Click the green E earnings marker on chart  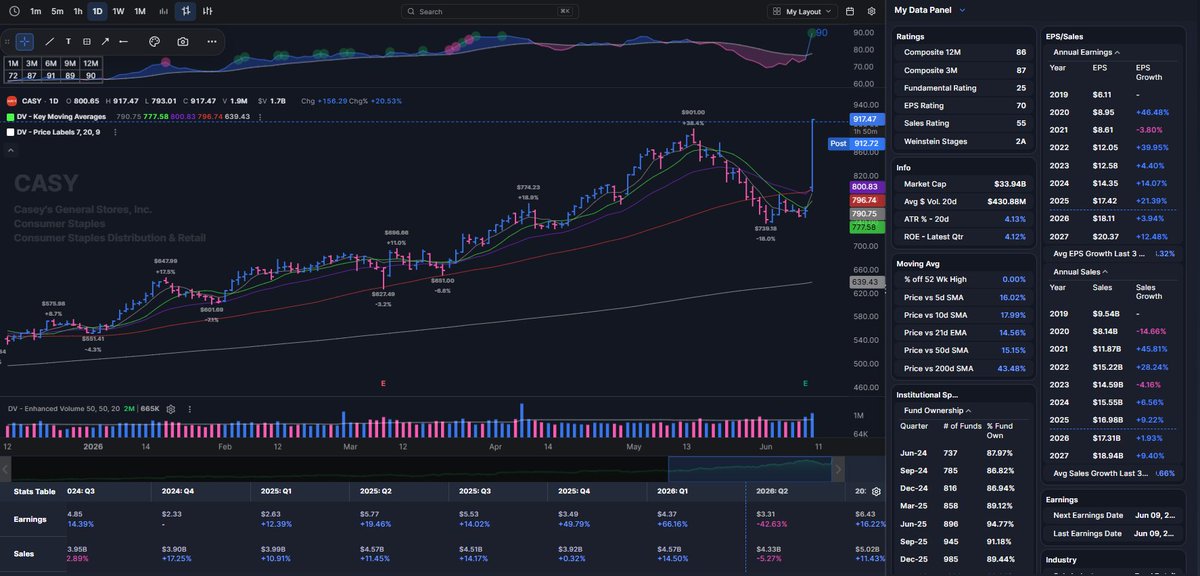coord(807,383)
